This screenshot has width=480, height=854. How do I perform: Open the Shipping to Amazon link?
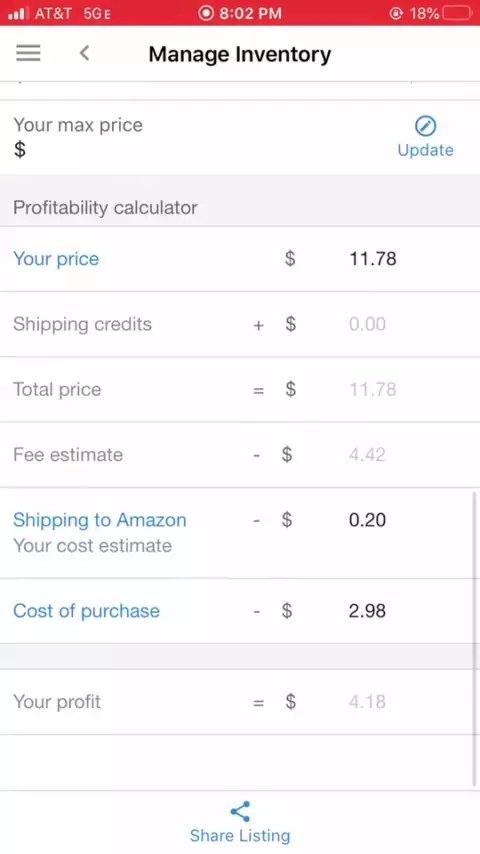(x=100, y=520)
